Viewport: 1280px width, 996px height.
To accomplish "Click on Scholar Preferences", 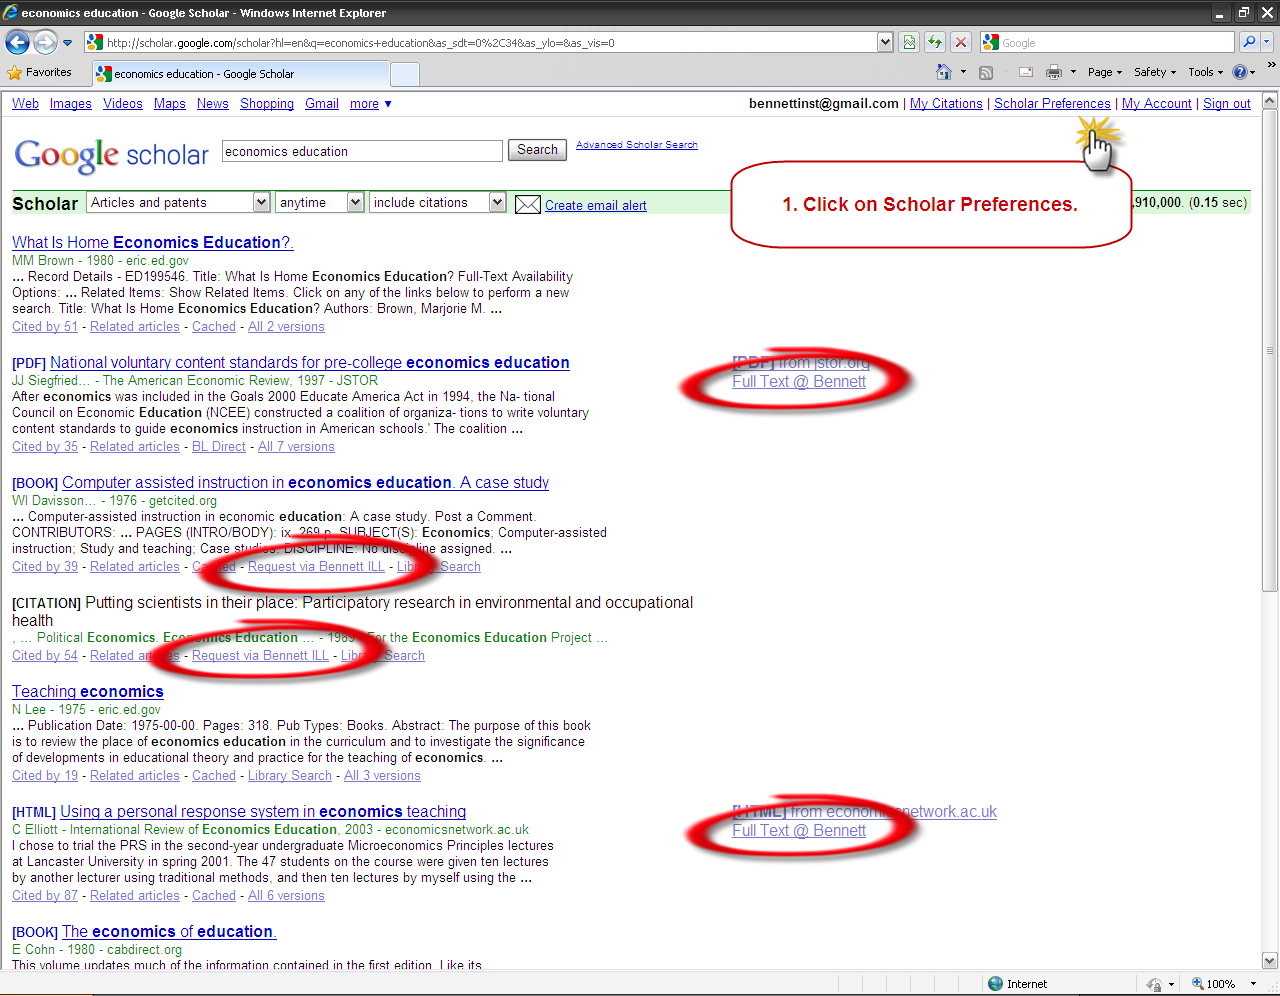I will point(1052,103).
